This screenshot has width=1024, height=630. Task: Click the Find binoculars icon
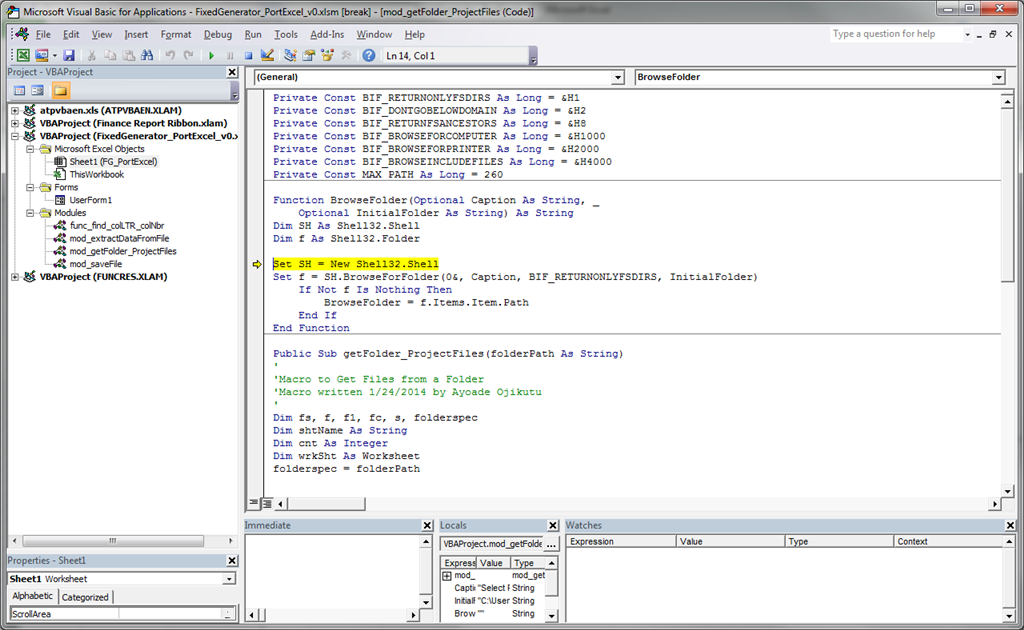[145, 56]
